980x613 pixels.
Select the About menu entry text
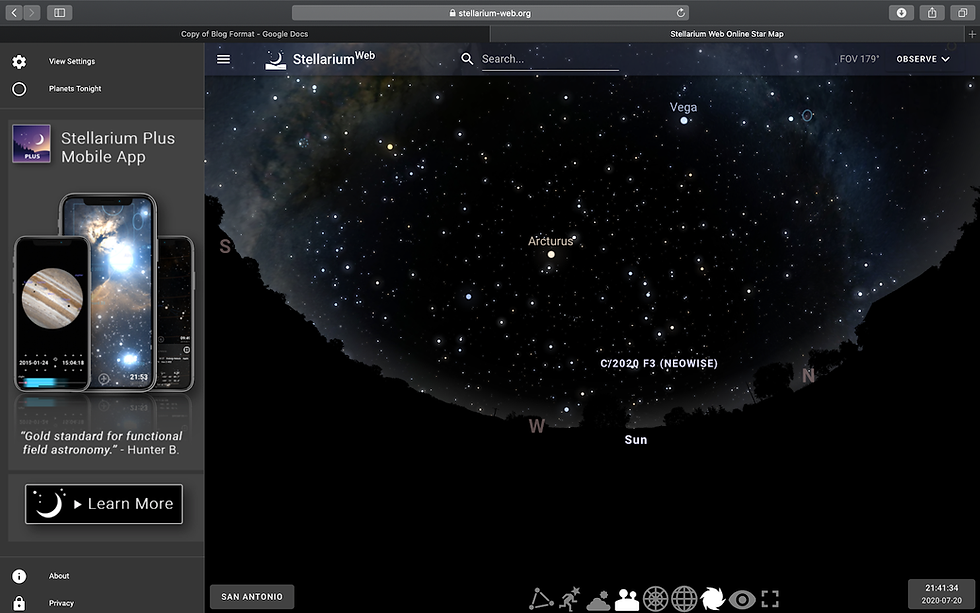(x=59, y=576)
